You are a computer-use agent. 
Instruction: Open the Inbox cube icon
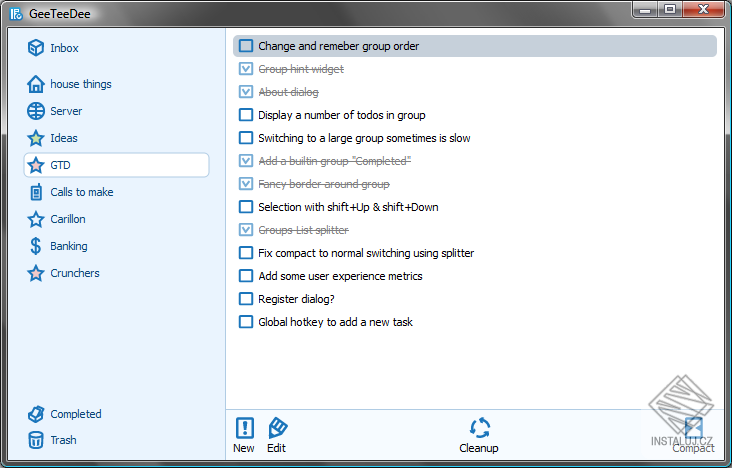click(36, 48)
